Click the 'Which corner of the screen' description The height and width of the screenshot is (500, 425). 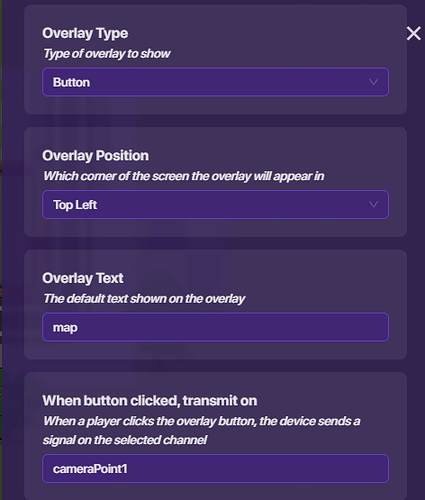point(184,176)
